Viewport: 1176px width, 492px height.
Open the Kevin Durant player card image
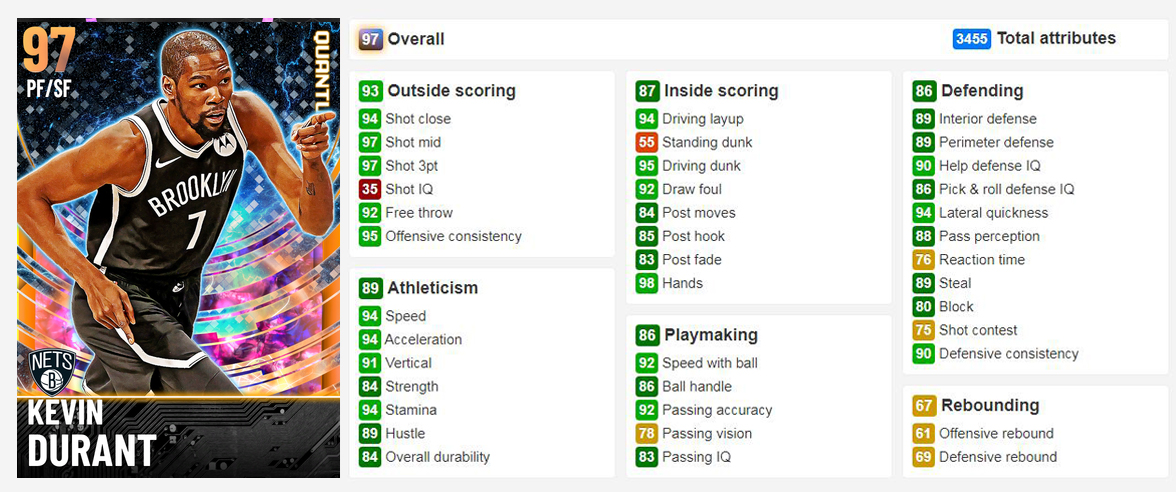(x=178, y=248)
